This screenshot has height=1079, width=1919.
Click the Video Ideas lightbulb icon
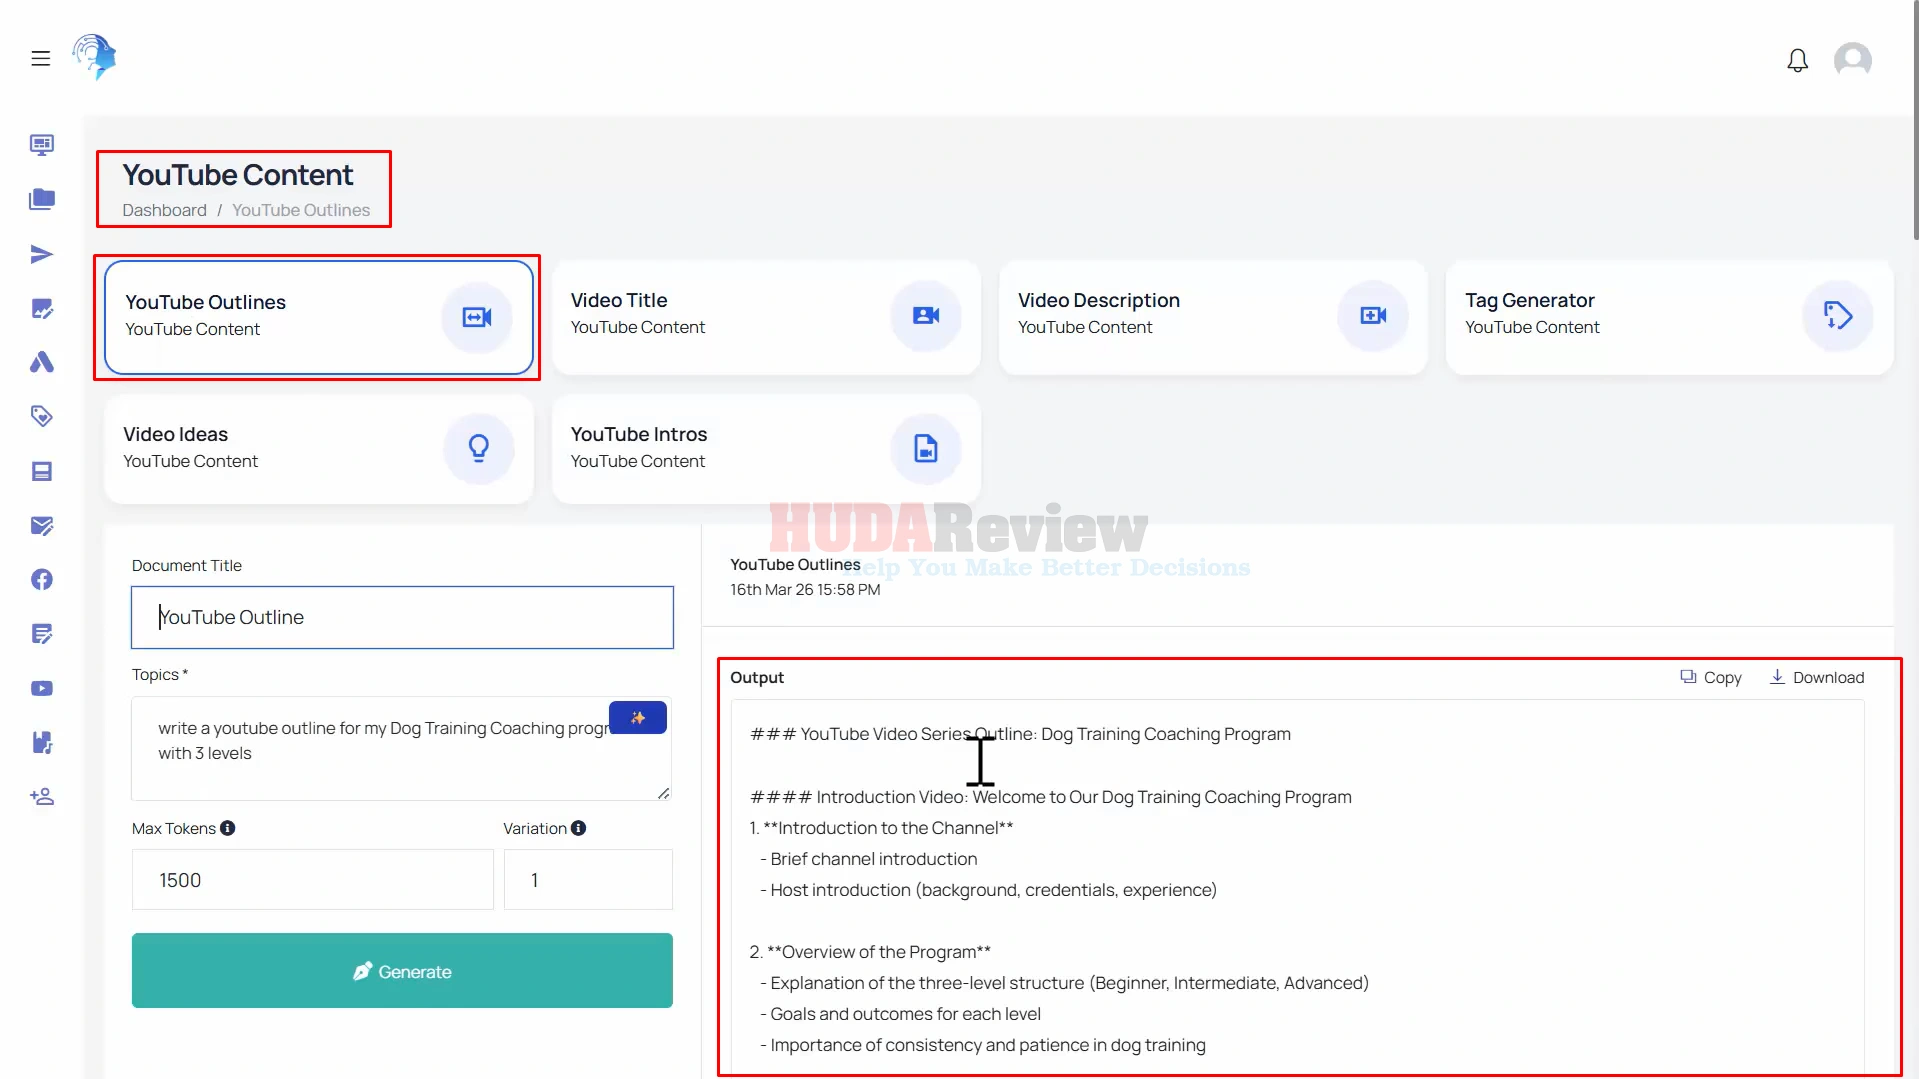point(478,448)
